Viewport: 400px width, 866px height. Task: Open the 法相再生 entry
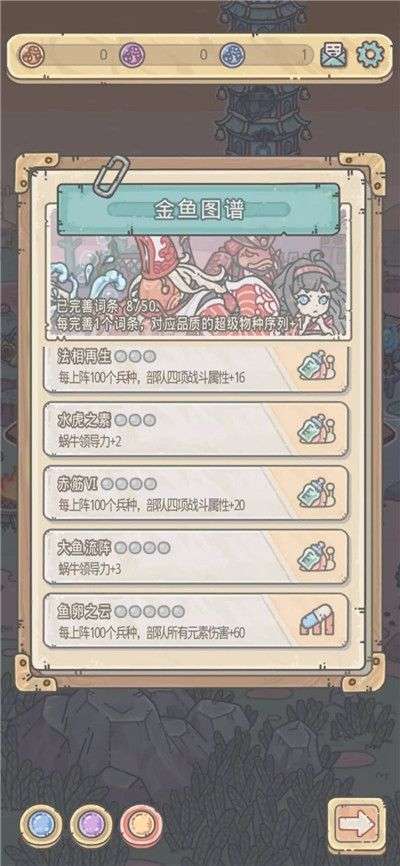tap(196, 369)
